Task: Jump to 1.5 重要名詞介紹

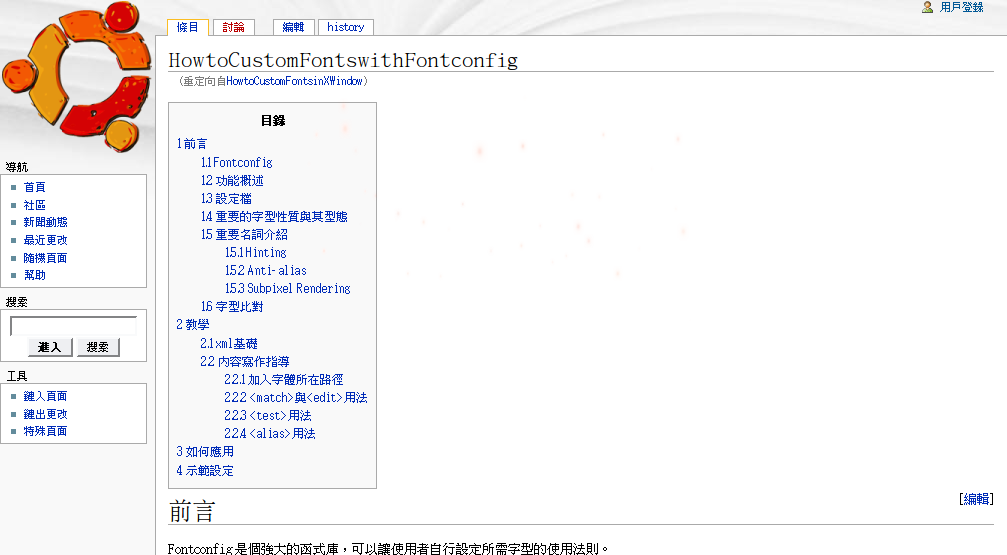Action: point(245,234)
